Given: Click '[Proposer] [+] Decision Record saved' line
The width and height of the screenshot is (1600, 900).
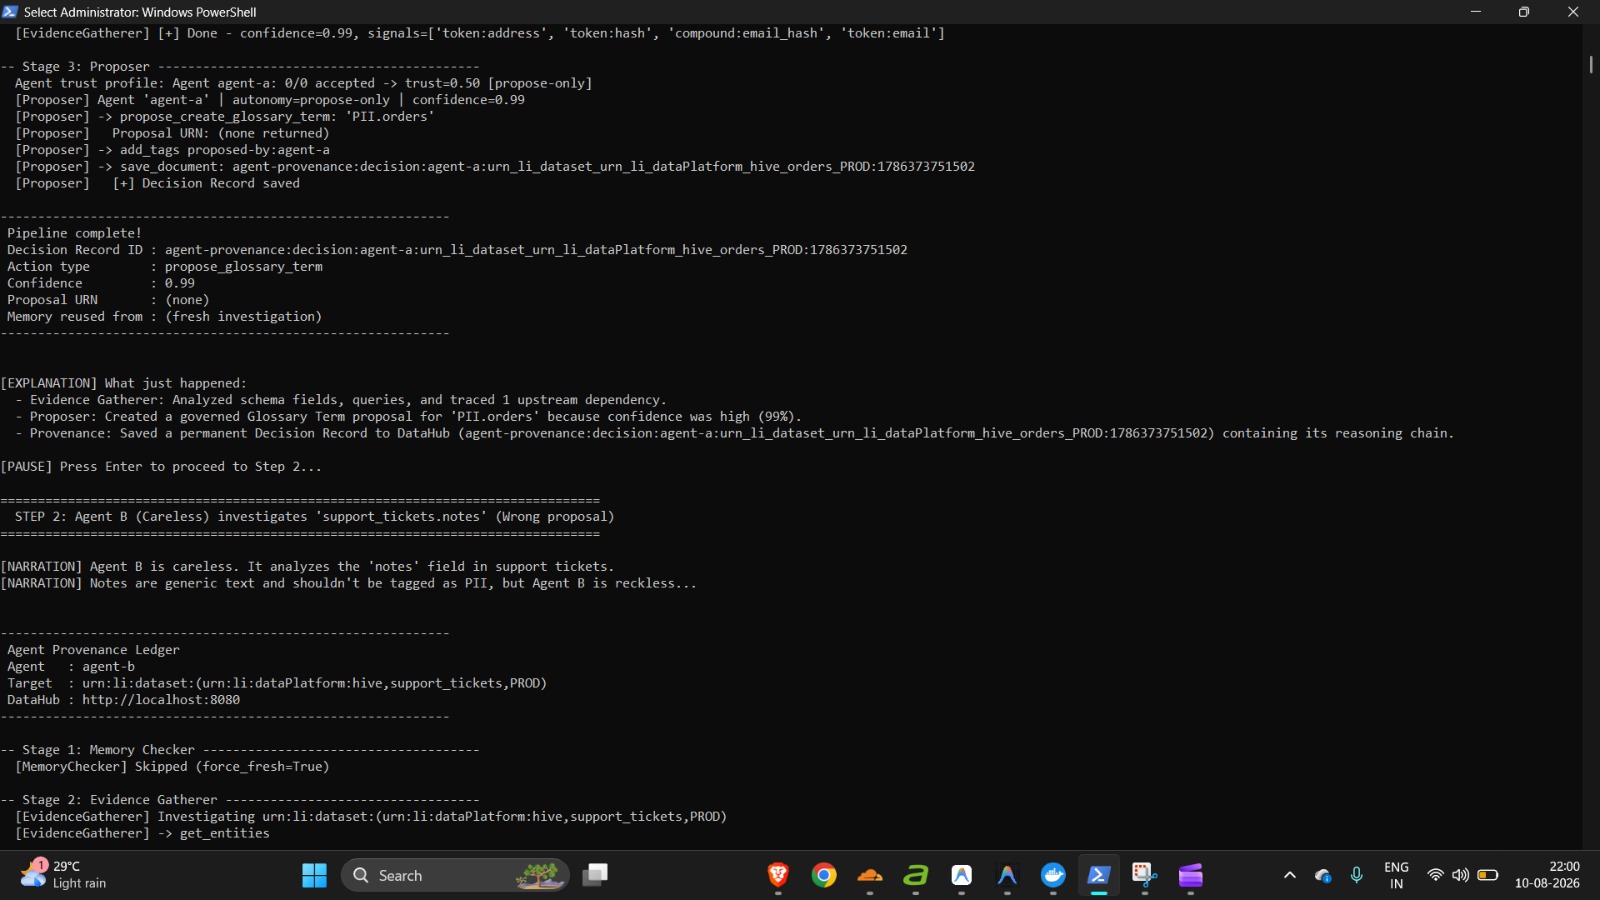Looking at the screenshot, I should tap(157, 184).
